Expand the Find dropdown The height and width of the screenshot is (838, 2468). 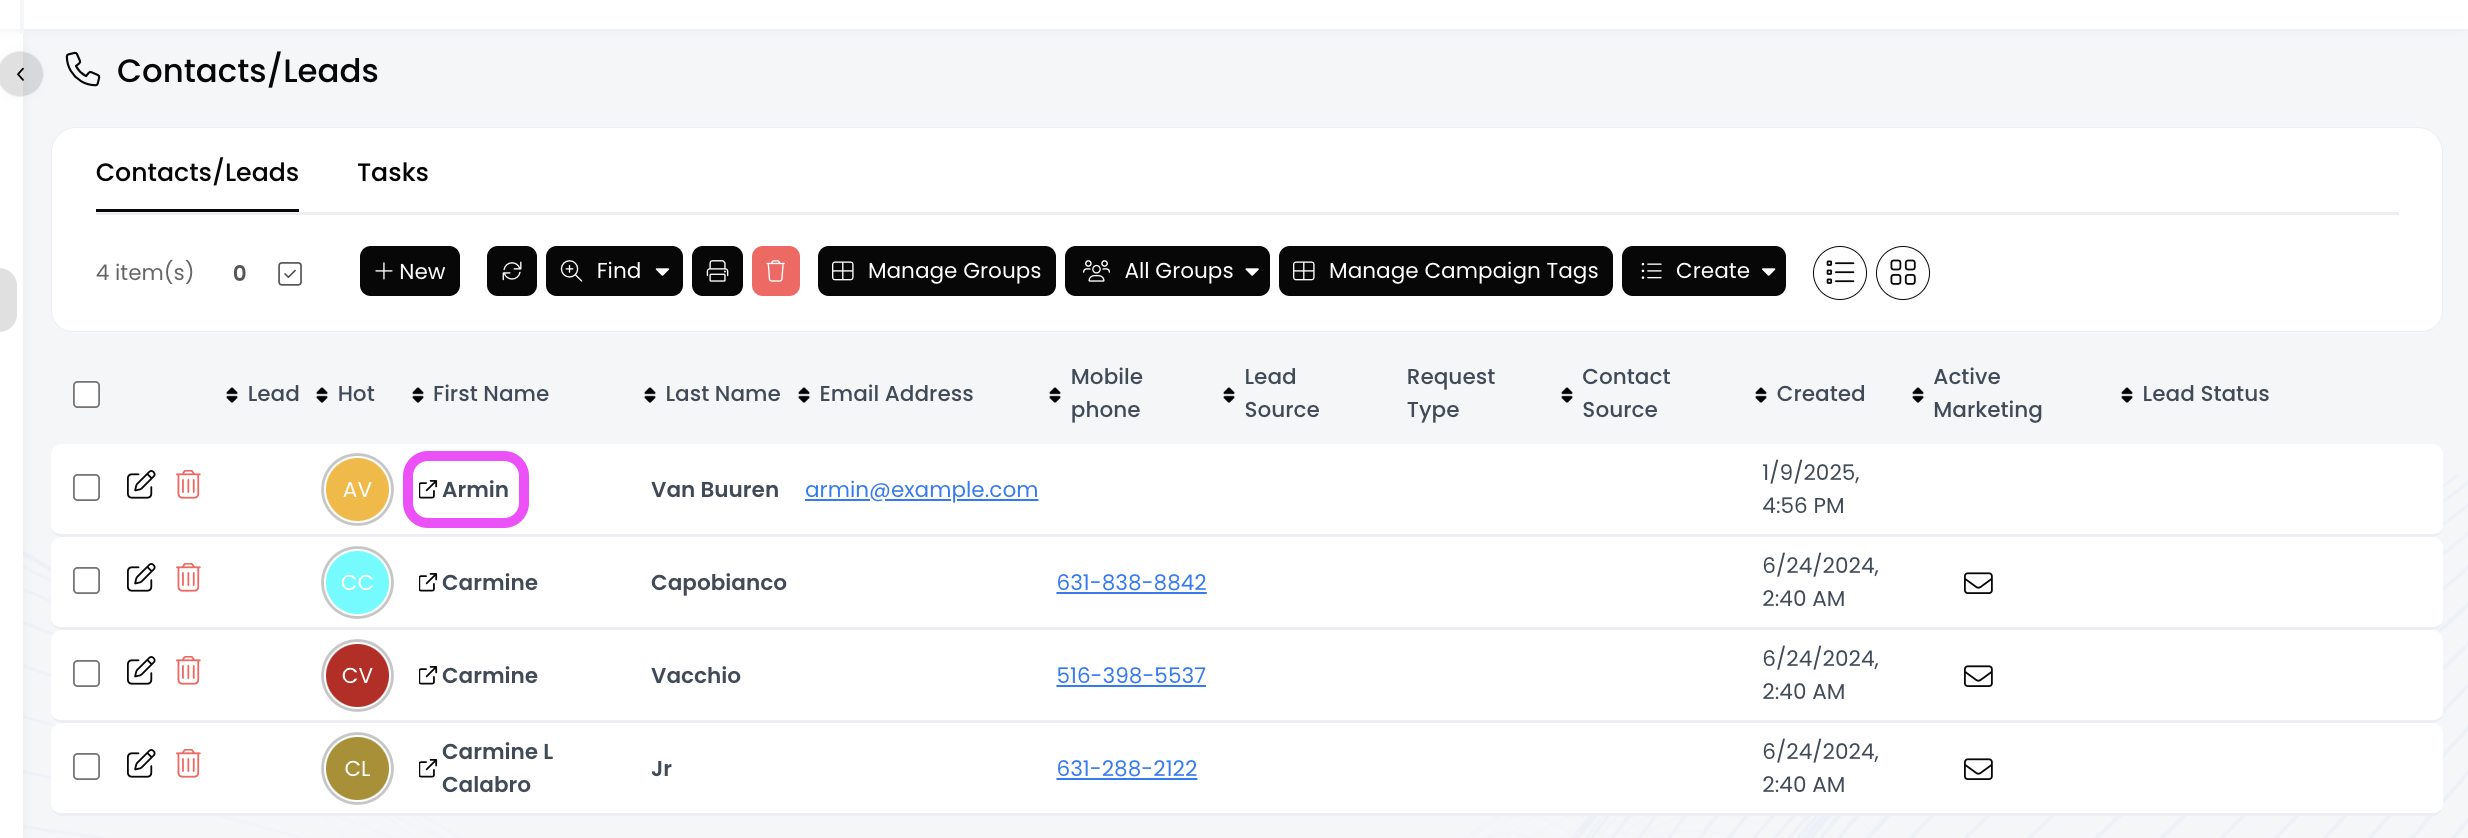(614, 271)
